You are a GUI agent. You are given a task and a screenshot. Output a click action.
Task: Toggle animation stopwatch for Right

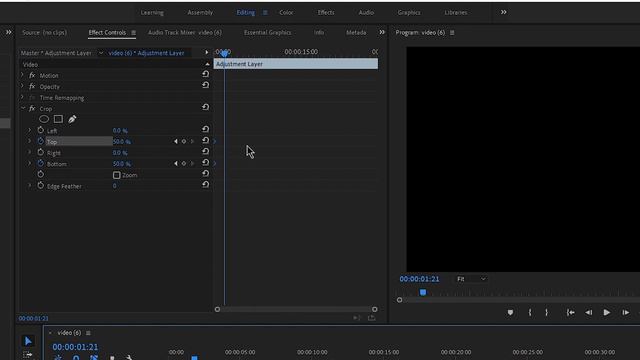coord(40,152)
